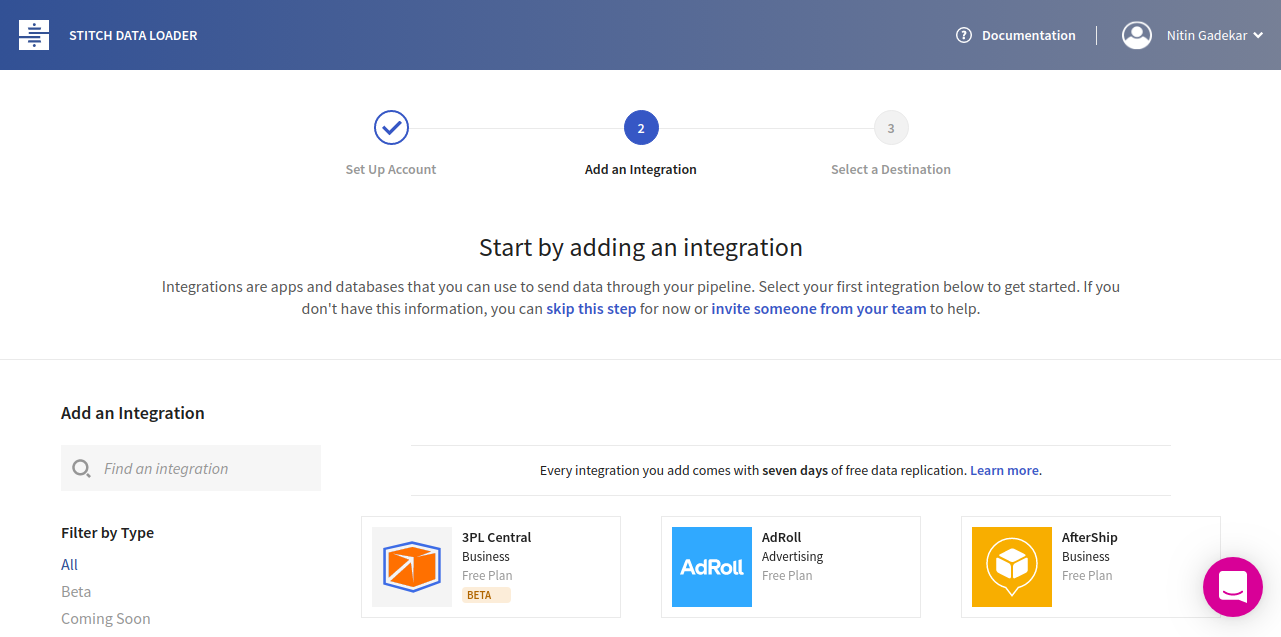Choose the 3PL Central integration name
Screen dimensions: 1281x637
click(x=497, y=538)
